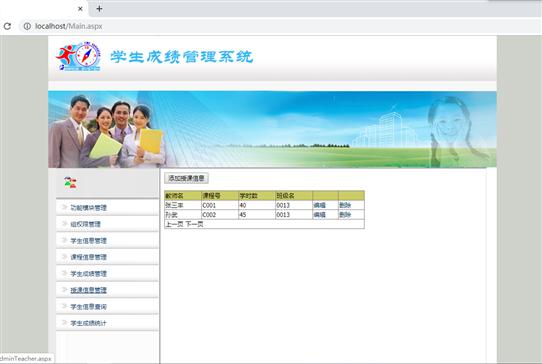Open a new browser tab with plus icon
The image size is (542, 364).
coord(99,9)
